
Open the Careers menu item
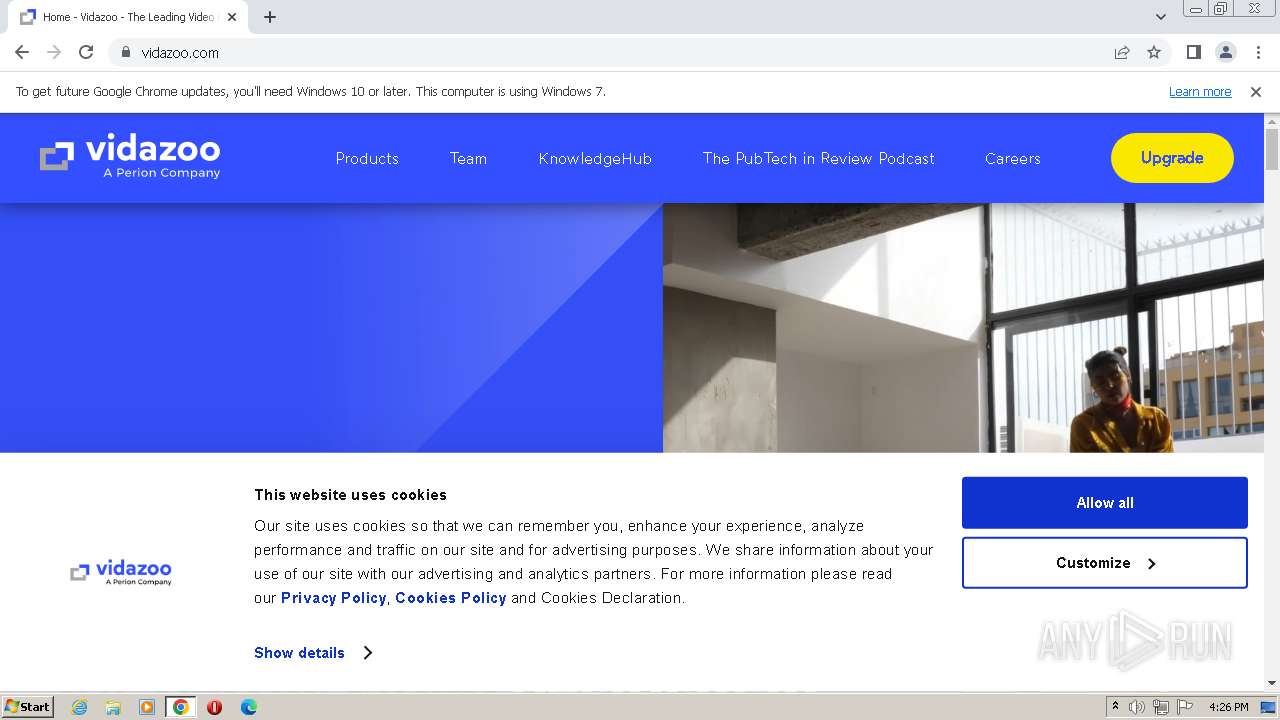pos(1012,158)
